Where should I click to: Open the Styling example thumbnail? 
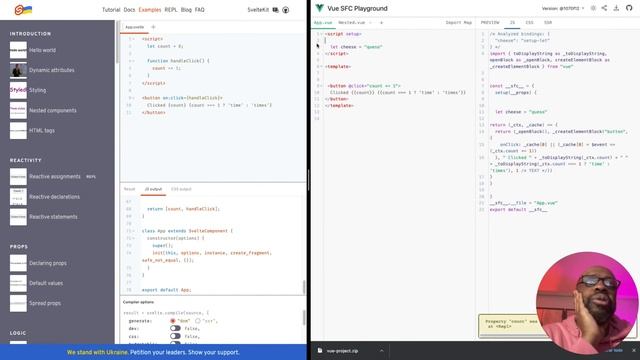point(18,90)
